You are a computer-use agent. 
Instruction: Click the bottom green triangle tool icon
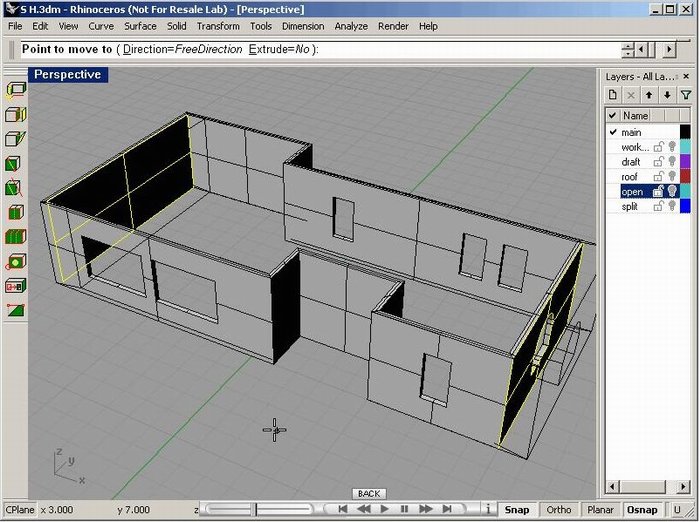tap(16, 310)
